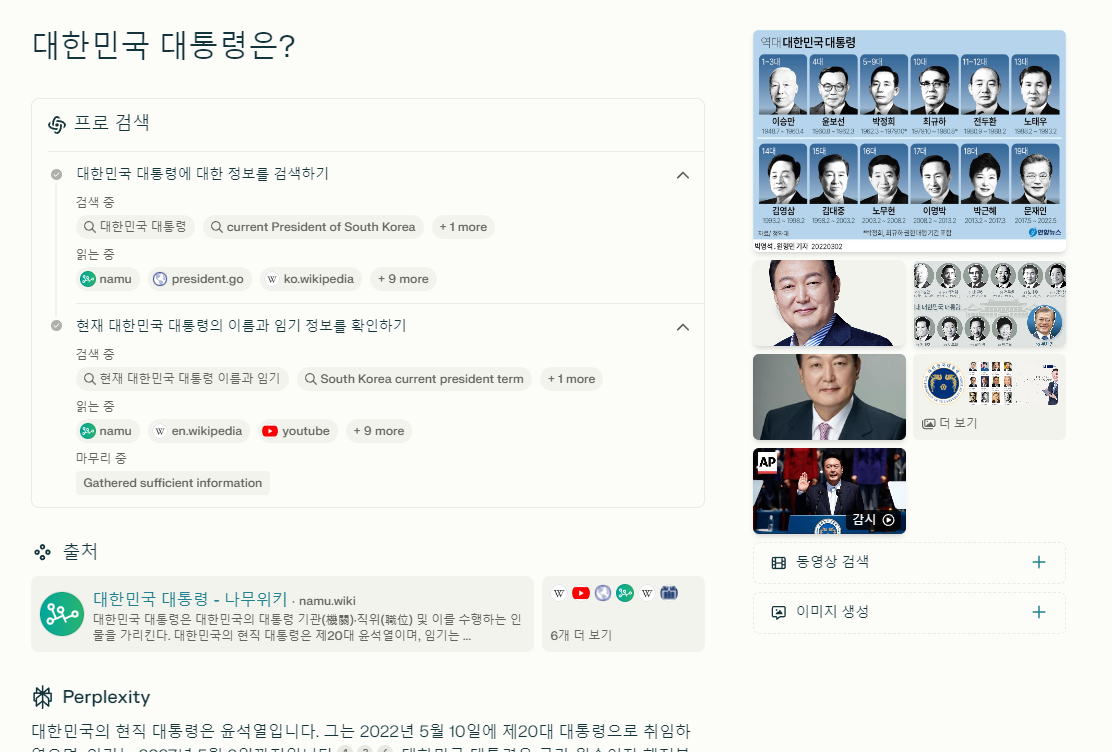Click the green namu.wiki logo icon
Image resolution: width=1112 pixels, height=752 pixels.
(x=62, y=614)
